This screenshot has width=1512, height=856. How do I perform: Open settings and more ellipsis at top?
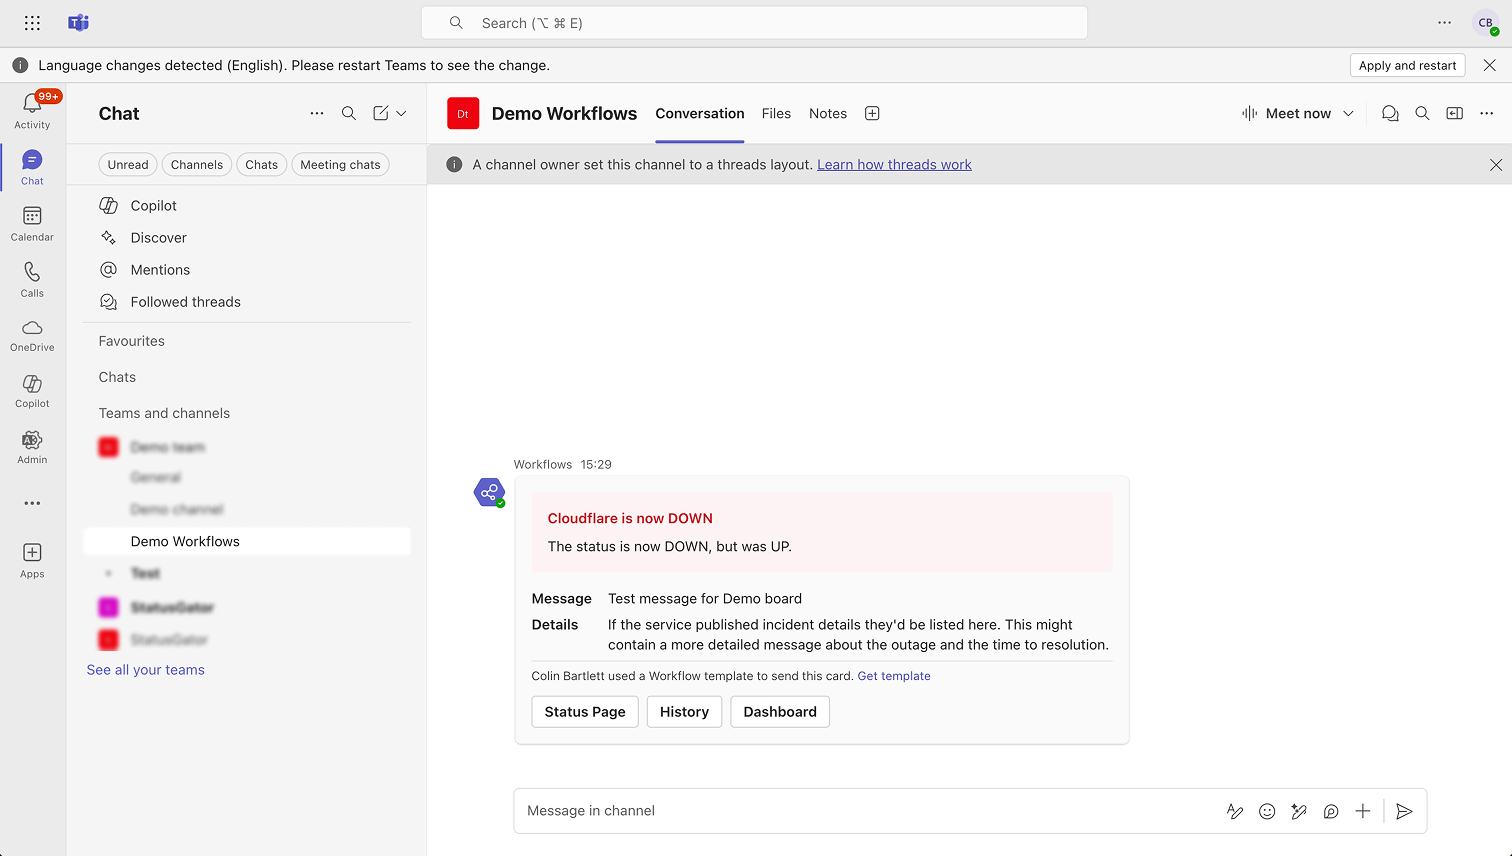pos(1444,22)
